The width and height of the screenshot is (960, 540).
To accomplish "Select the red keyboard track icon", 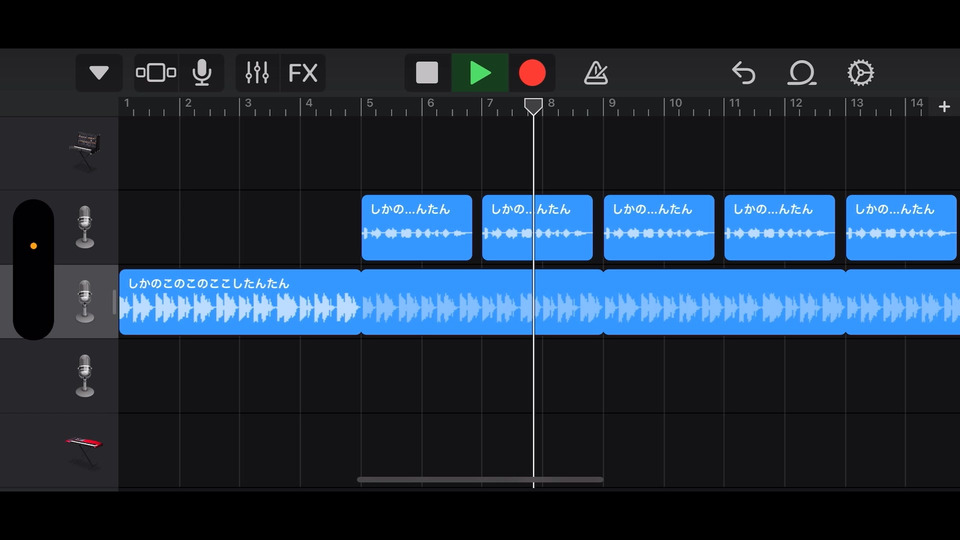I will point(84,451).
